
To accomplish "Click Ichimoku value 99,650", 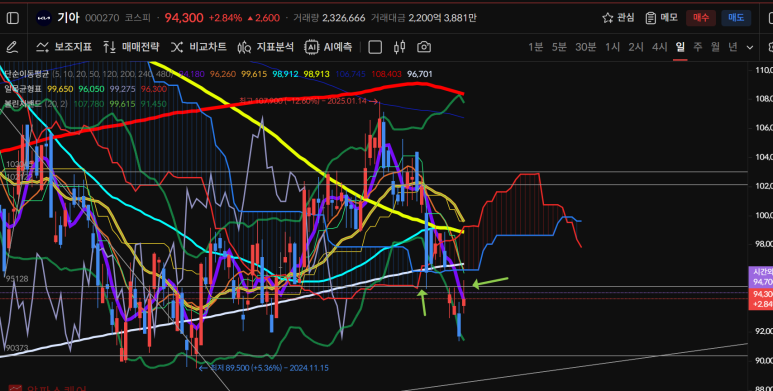I will [60, 89].
